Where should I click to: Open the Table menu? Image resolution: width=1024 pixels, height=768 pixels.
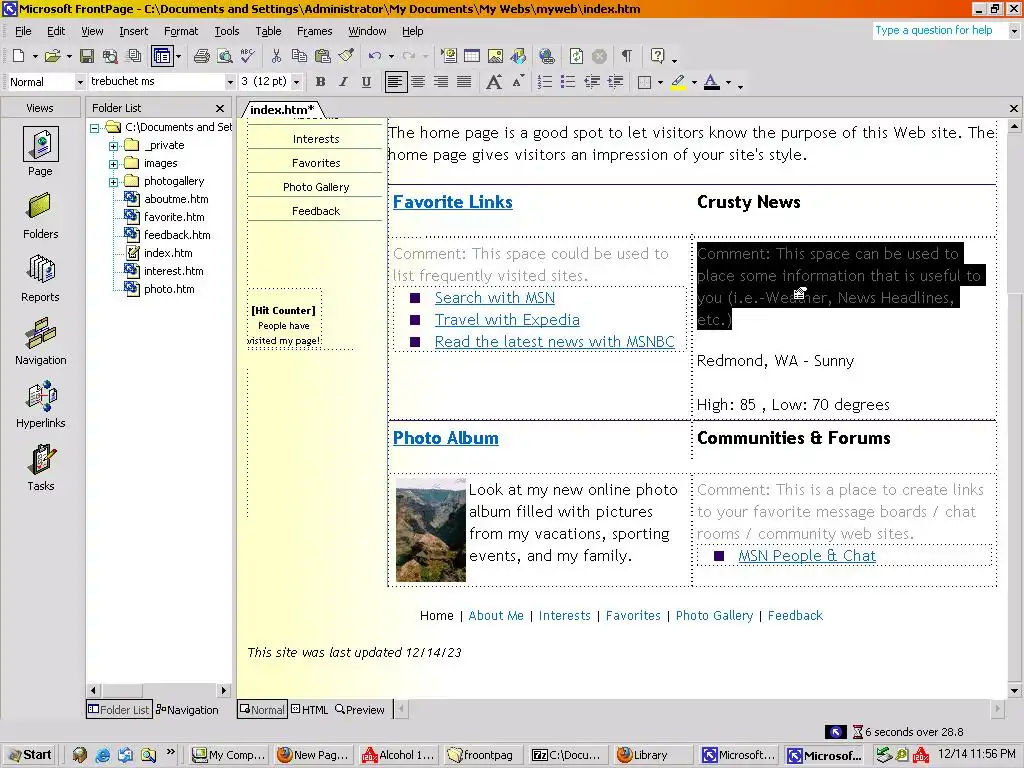tap(268, 31)
